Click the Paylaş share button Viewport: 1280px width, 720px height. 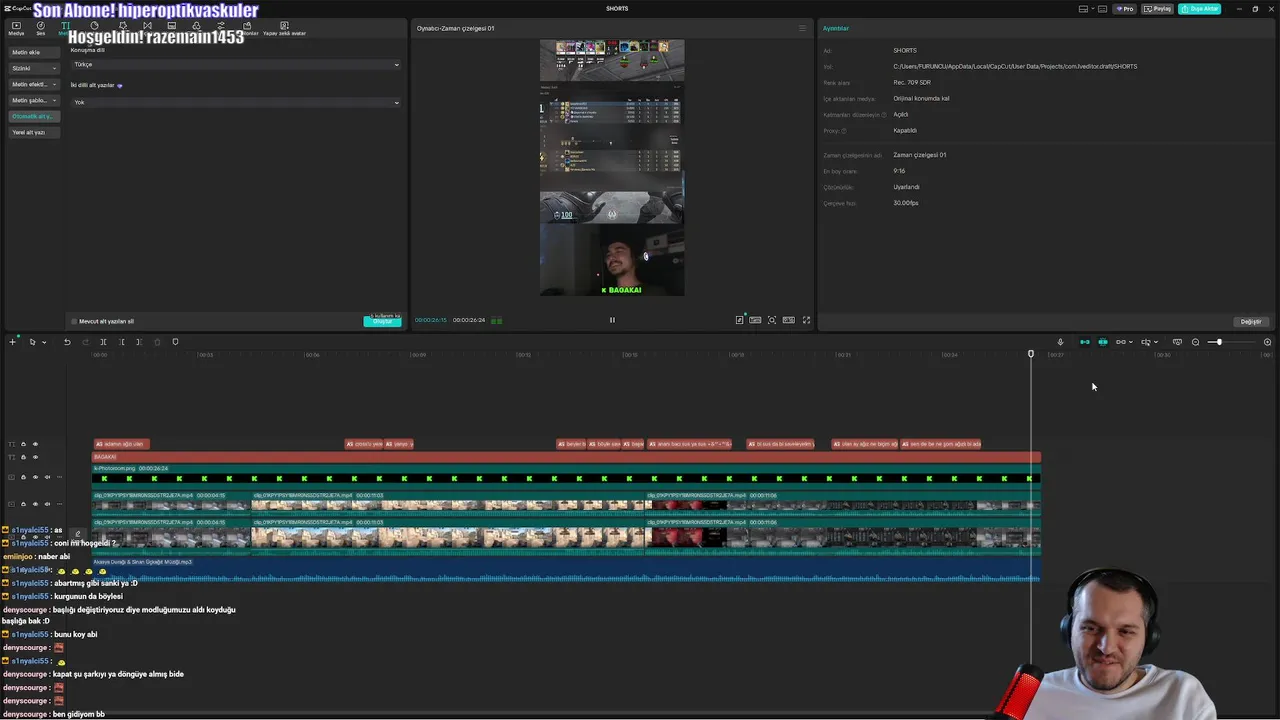(x=1158, y=9)
